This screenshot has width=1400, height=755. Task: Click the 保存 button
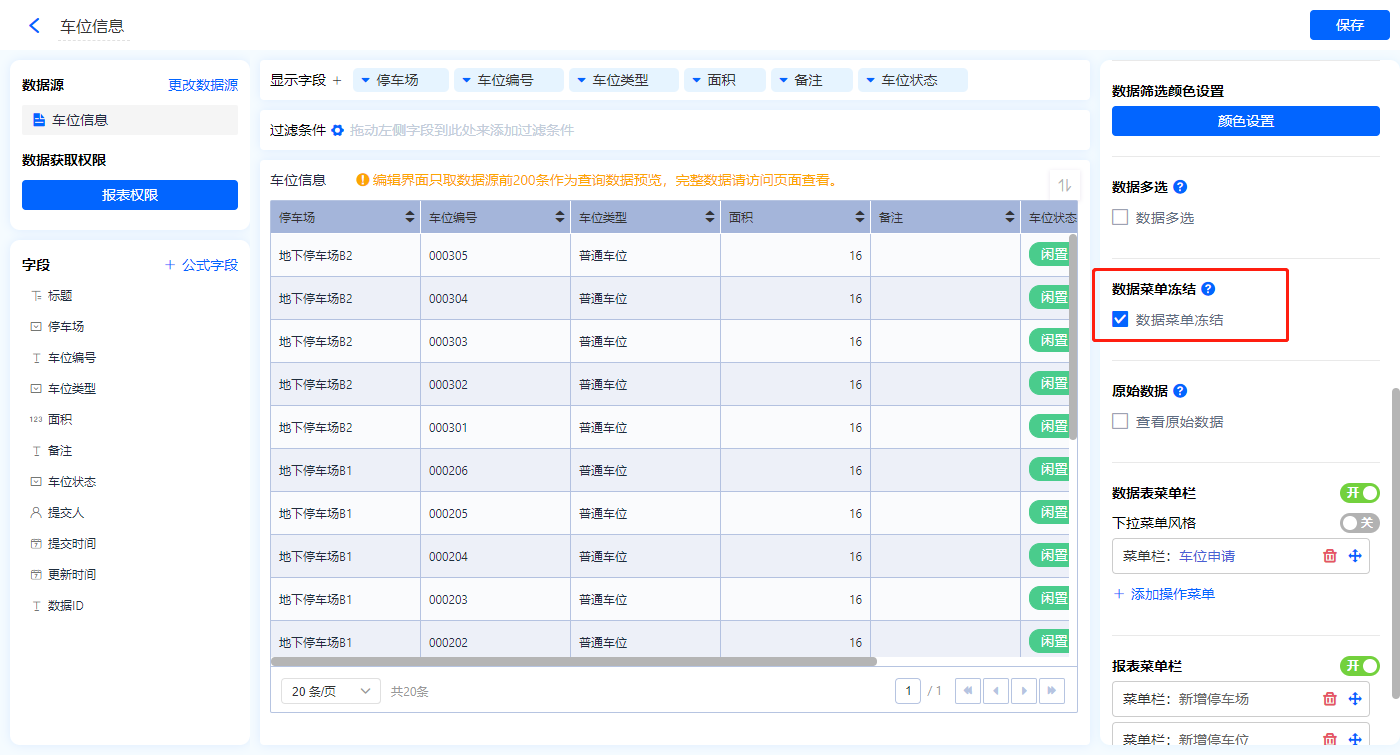pyautogui.click(x=1349, y=25)
